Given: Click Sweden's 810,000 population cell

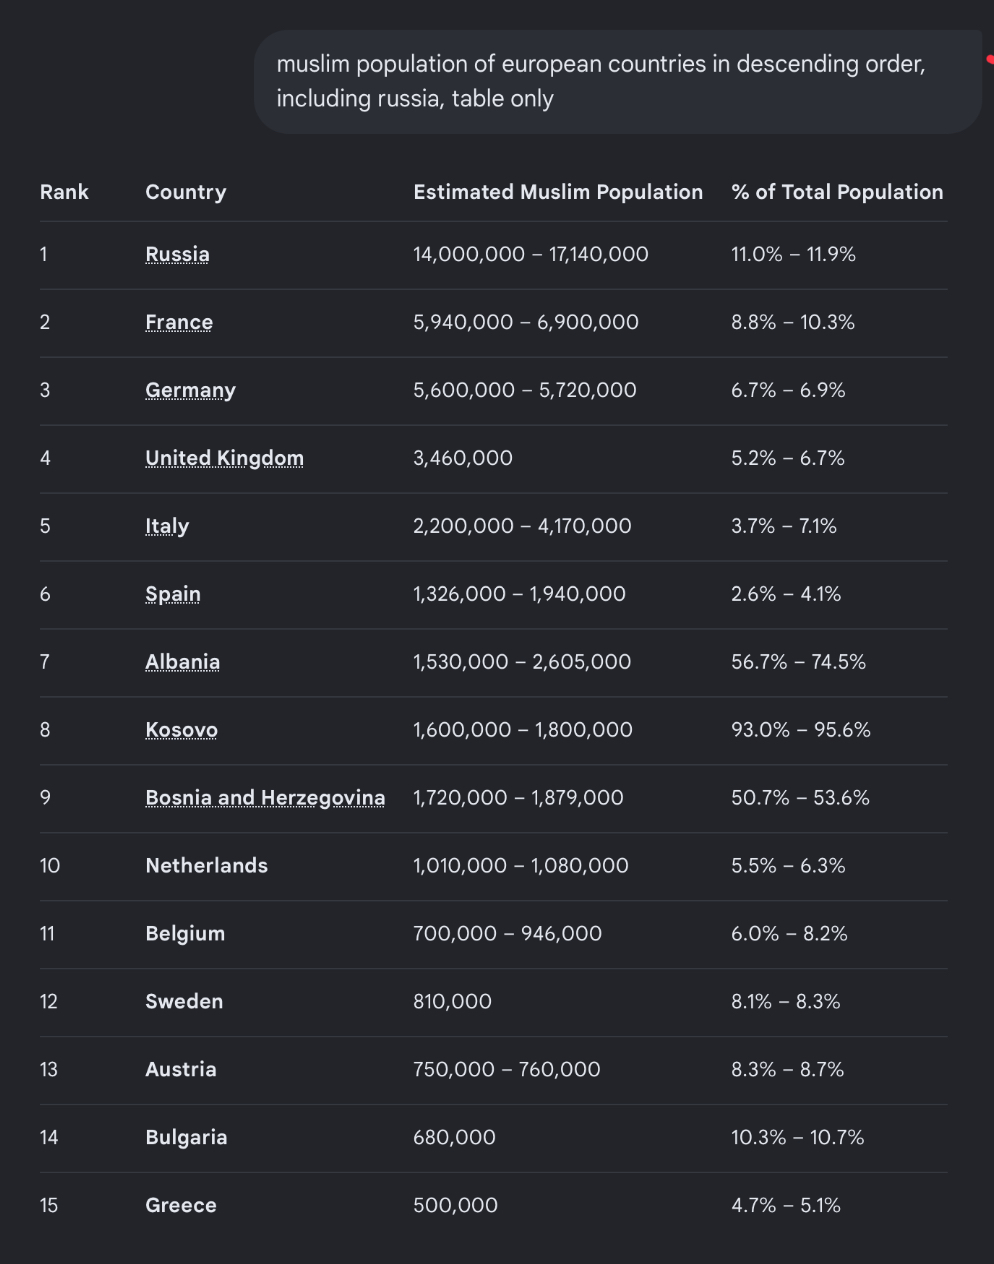Looking at the screenshot, I should (452, 1002).
